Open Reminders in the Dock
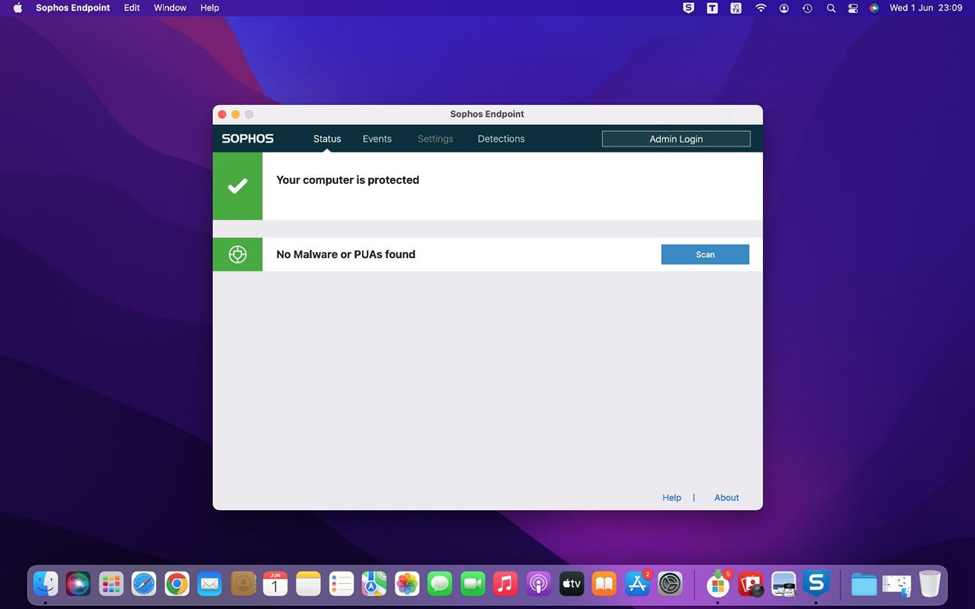The height and width of the screenshot is (609, 975). point(341,584)
